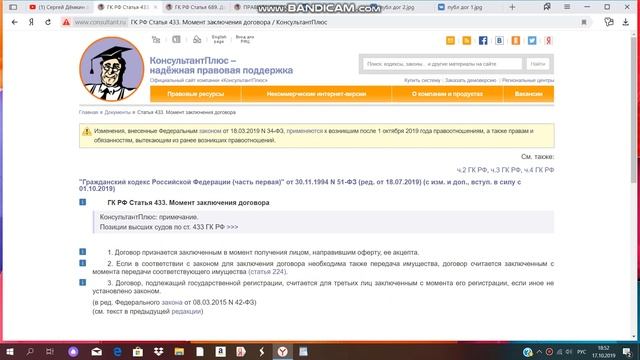This screenshot has height=360, width=640.
Task: Click the info icon beside paragraph 1
Action: click(82, 252)
